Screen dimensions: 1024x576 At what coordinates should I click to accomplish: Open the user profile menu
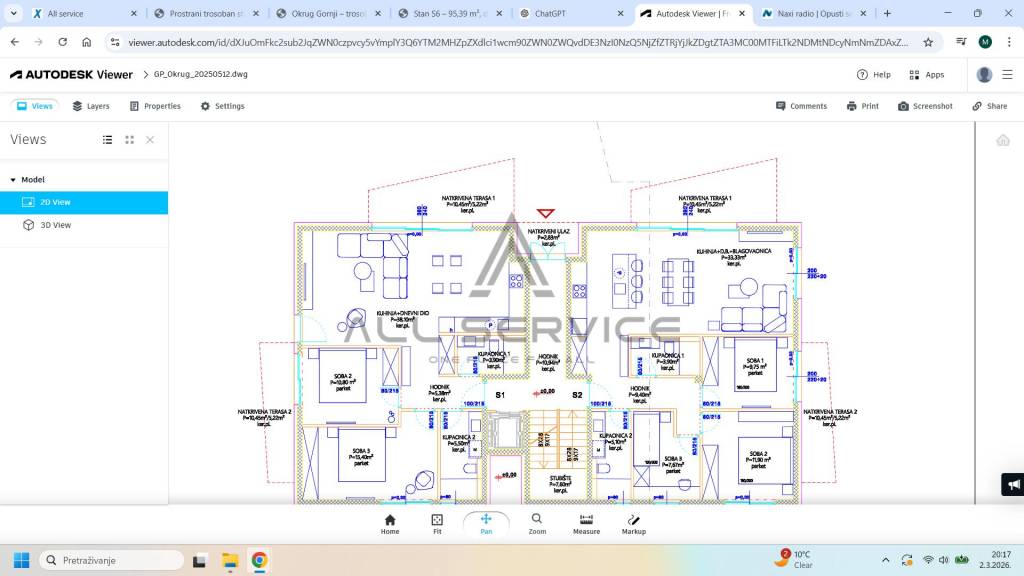985,75
